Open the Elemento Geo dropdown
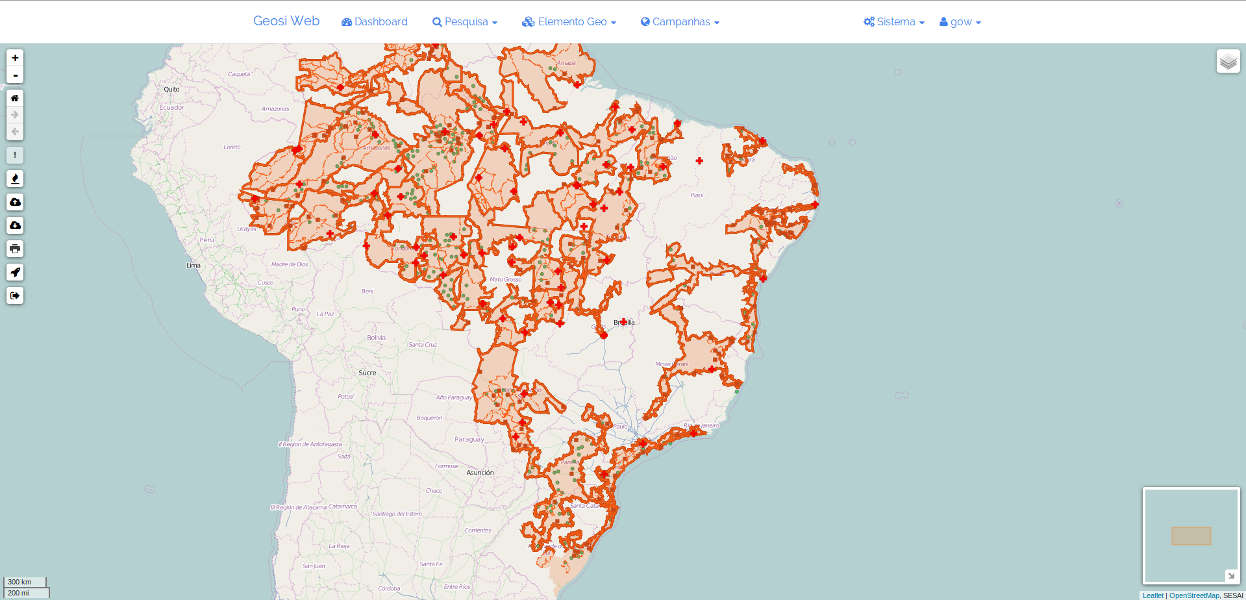The height and width of the screenshot is (600, 1246). coord(568,21)
